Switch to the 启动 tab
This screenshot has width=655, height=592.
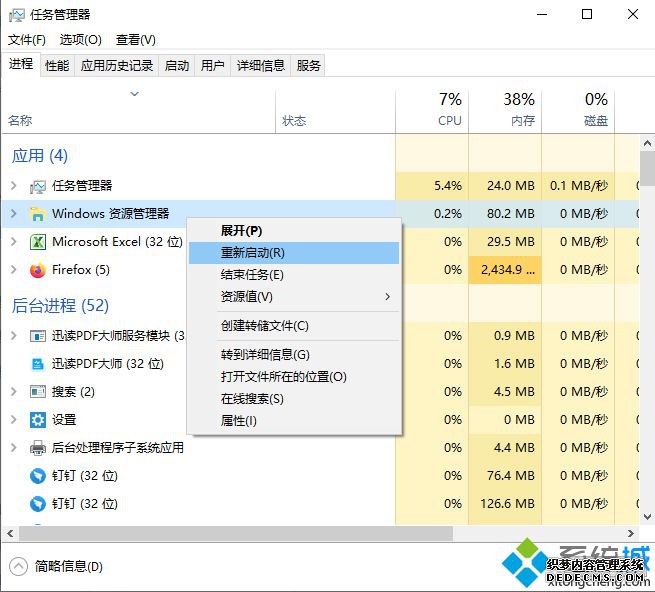[x=177, y=66]
